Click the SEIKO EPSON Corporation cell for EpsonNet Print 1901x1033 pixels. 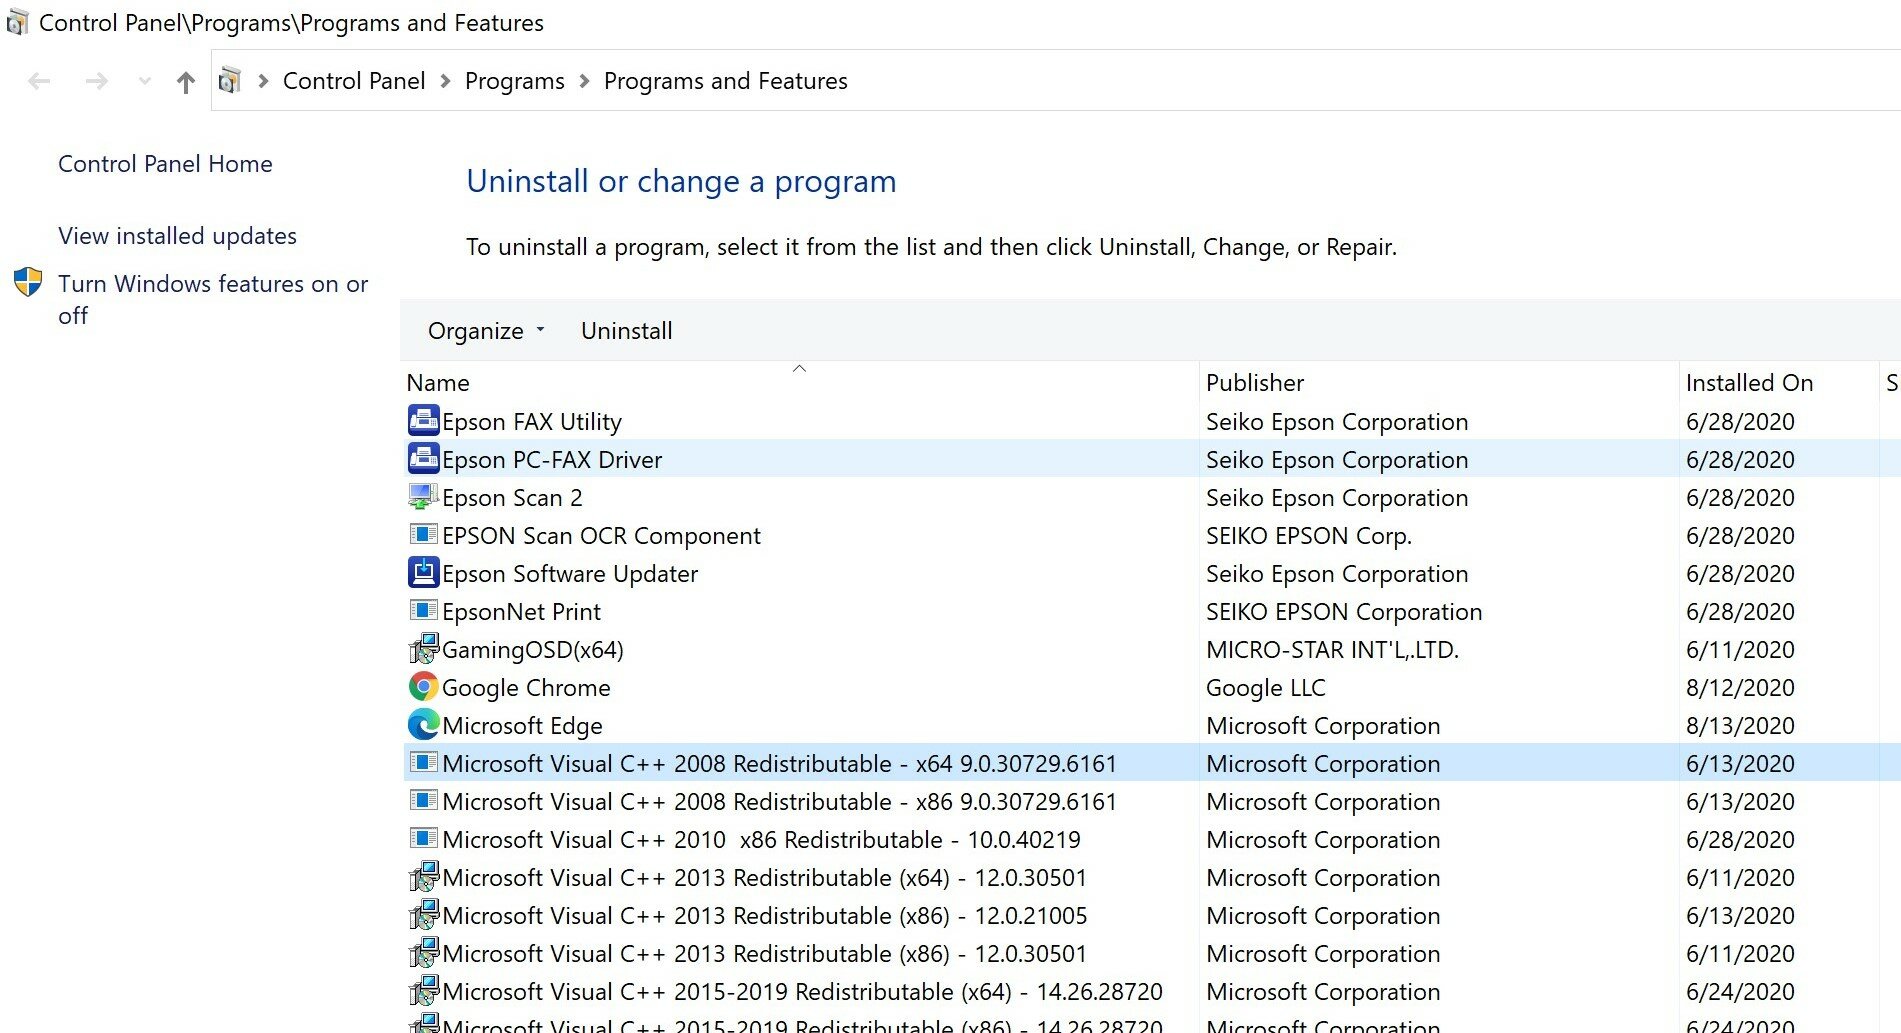click(x=1344, y=612)
